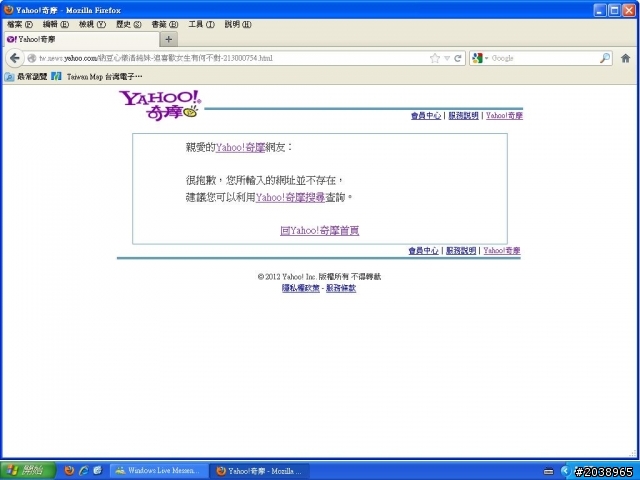Image resolution: width=640 pixels, height=480 pixels.
Task: Reload the page using the refresh icon
Action: pos(458,58)
